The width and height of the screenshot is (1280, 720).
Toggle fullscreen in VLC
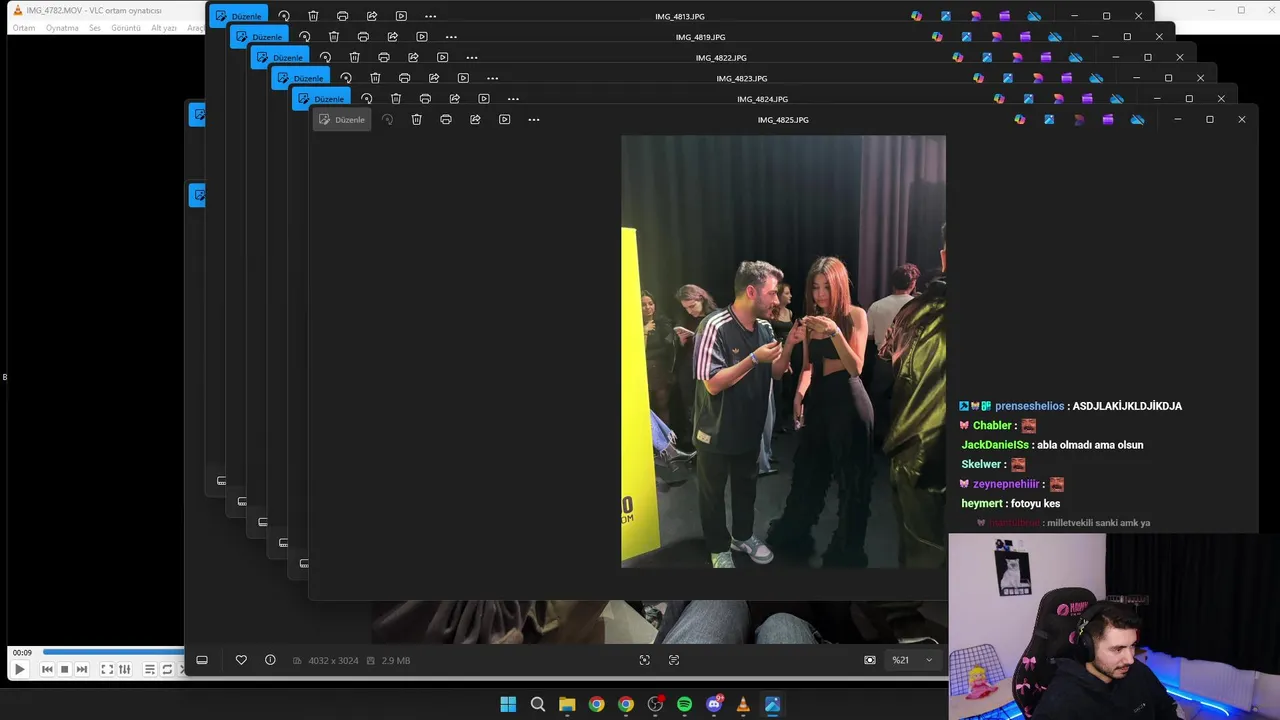pyautogui.click(x=107, y=669)
